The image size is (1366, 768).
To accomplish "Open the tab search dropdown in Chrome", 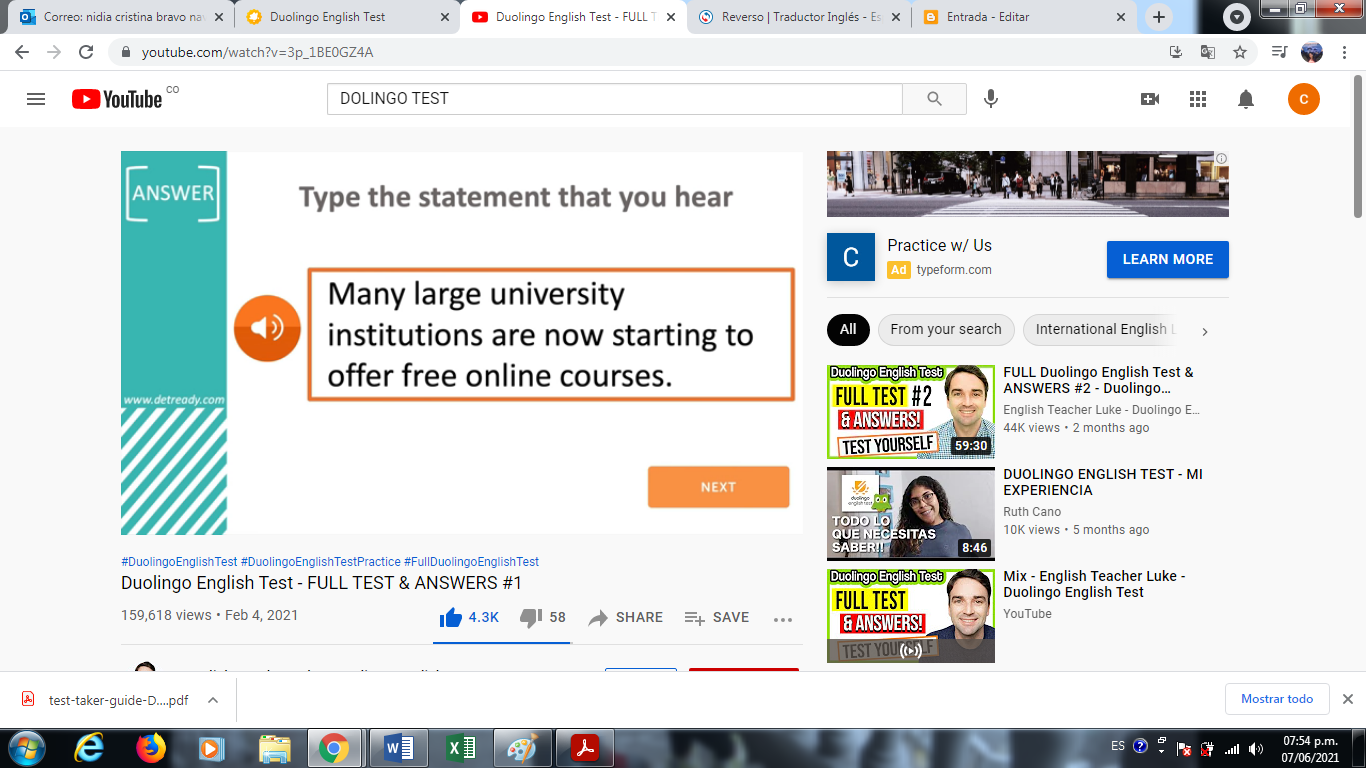I will coord(1237,17).
